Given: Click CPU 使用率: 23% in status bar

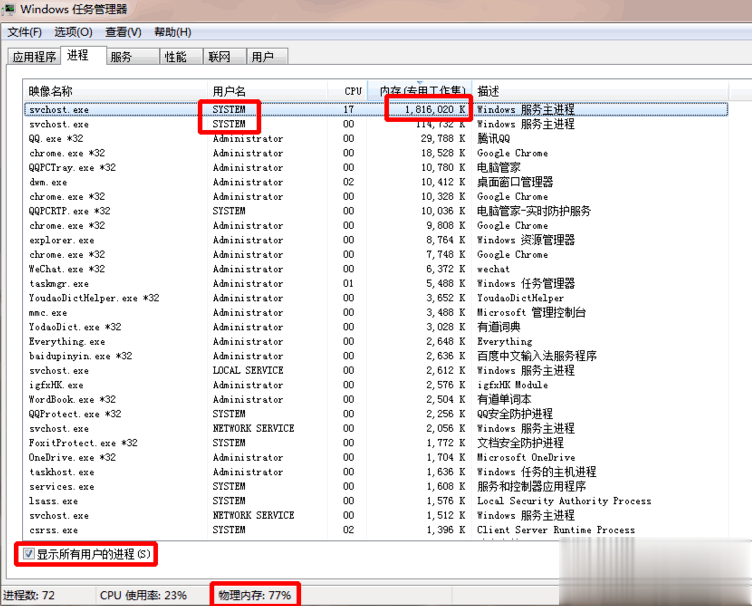Looking at the screenshot, I should pyautogui.click(x=143, y=595).
